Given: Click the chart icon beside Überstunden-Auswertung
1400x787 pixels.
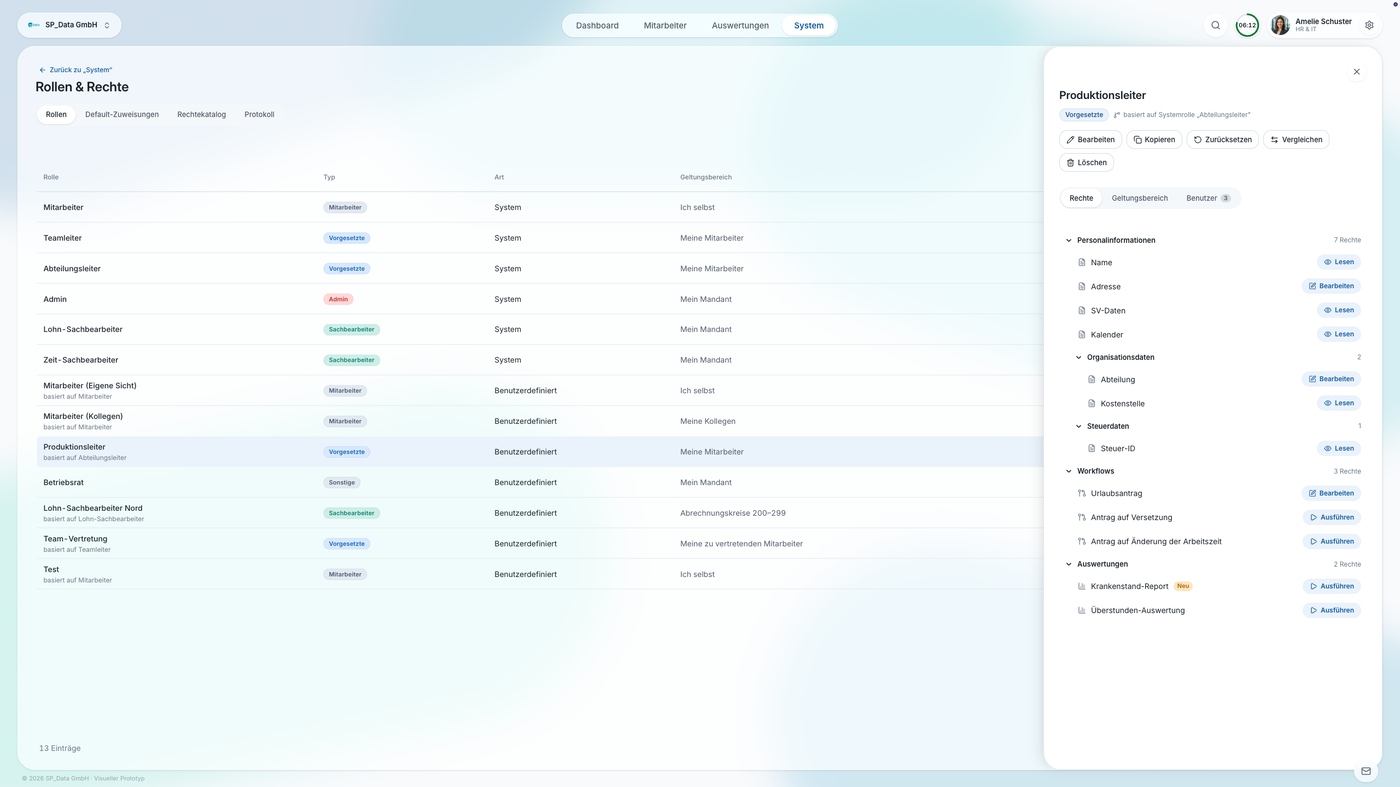Looking at the screenshot, I should (1082, 610).
